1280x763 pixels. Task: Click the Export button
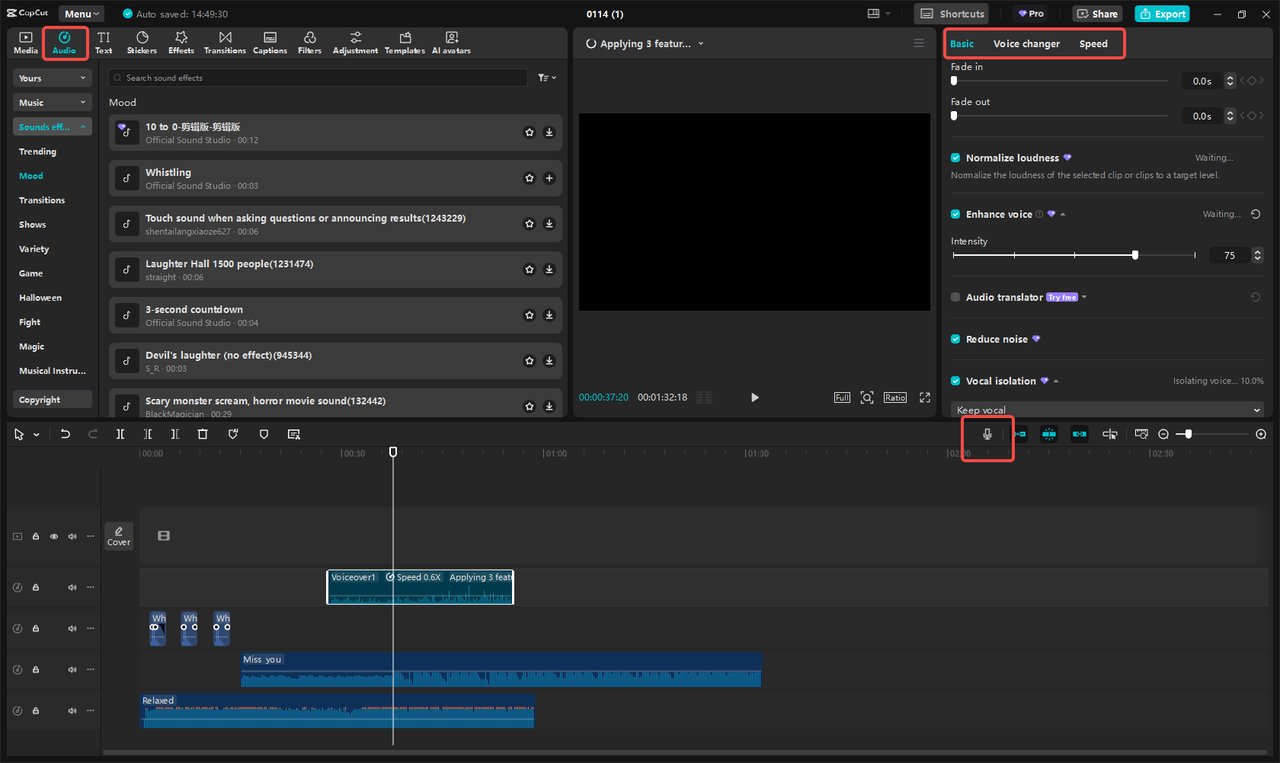(1162, 13)
